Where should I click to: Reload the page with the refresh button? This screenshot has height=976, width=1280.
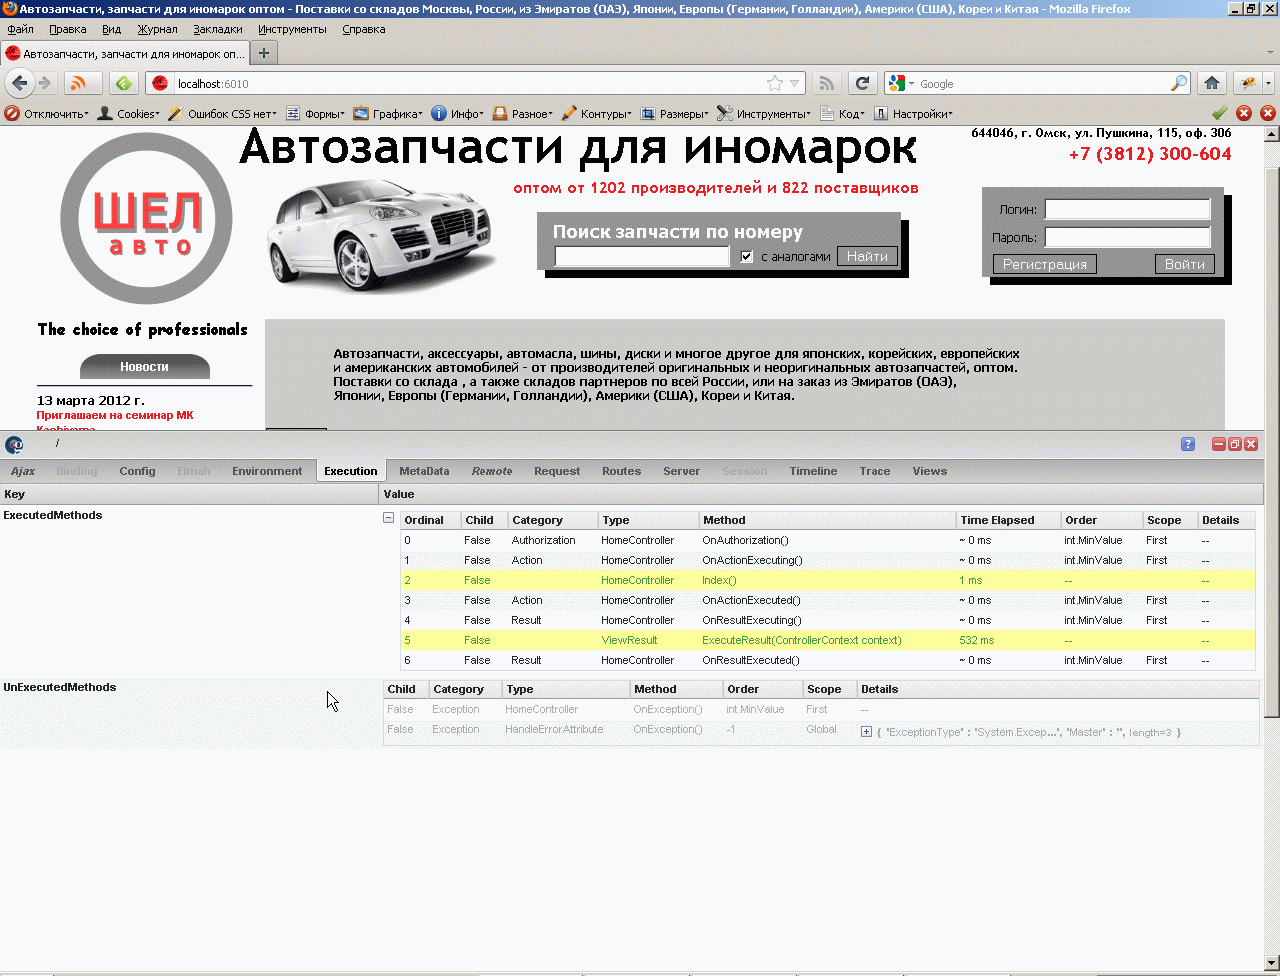[x=863, y=83]
